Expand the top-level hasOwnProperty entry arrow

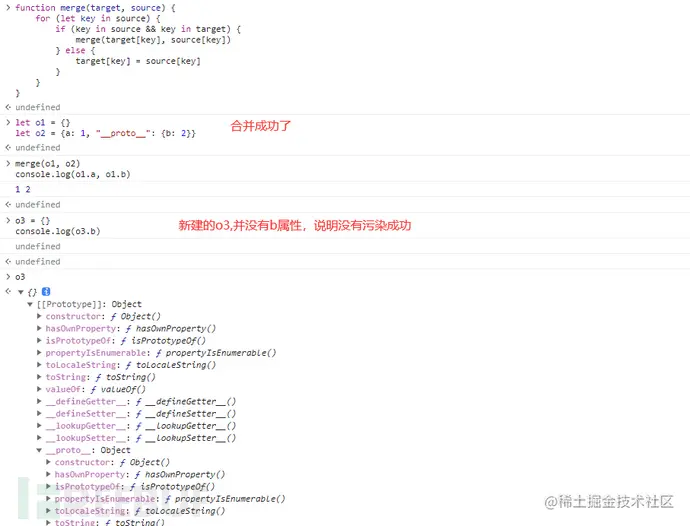[x=39, y=328]
